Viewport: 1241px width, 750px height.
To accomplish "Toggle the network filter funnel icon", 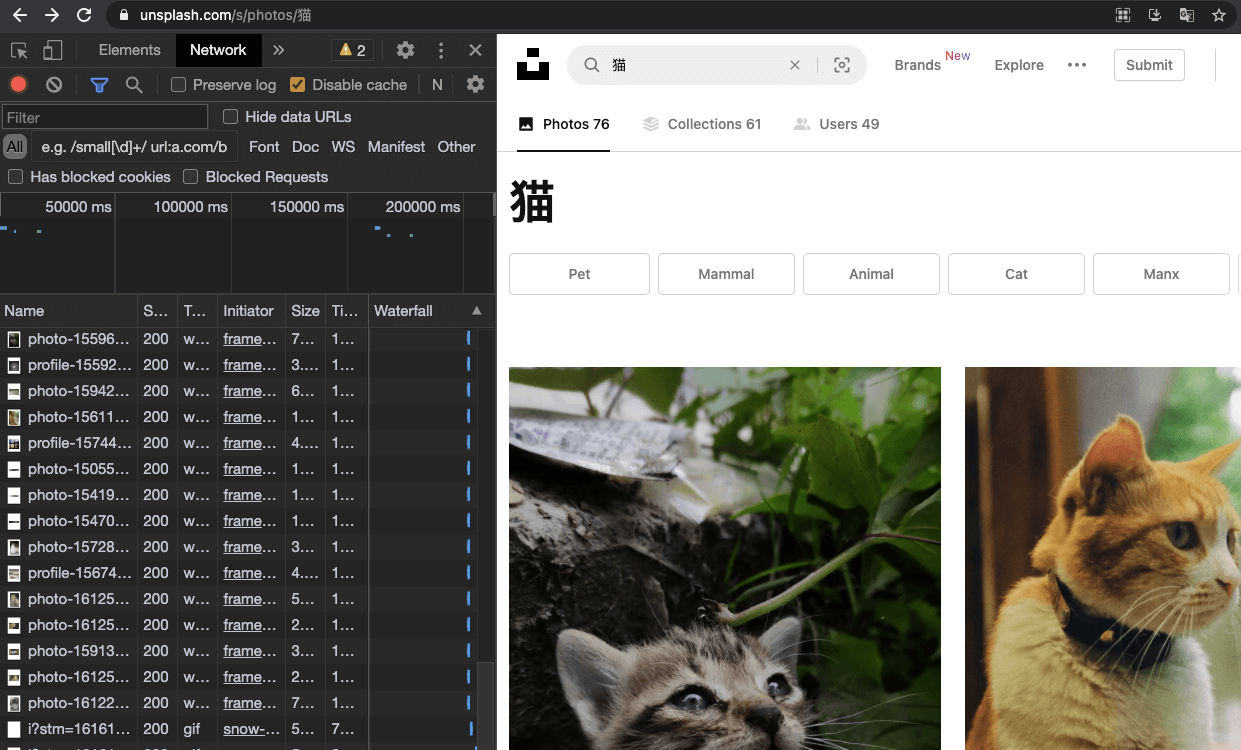I will pos(99,85).
